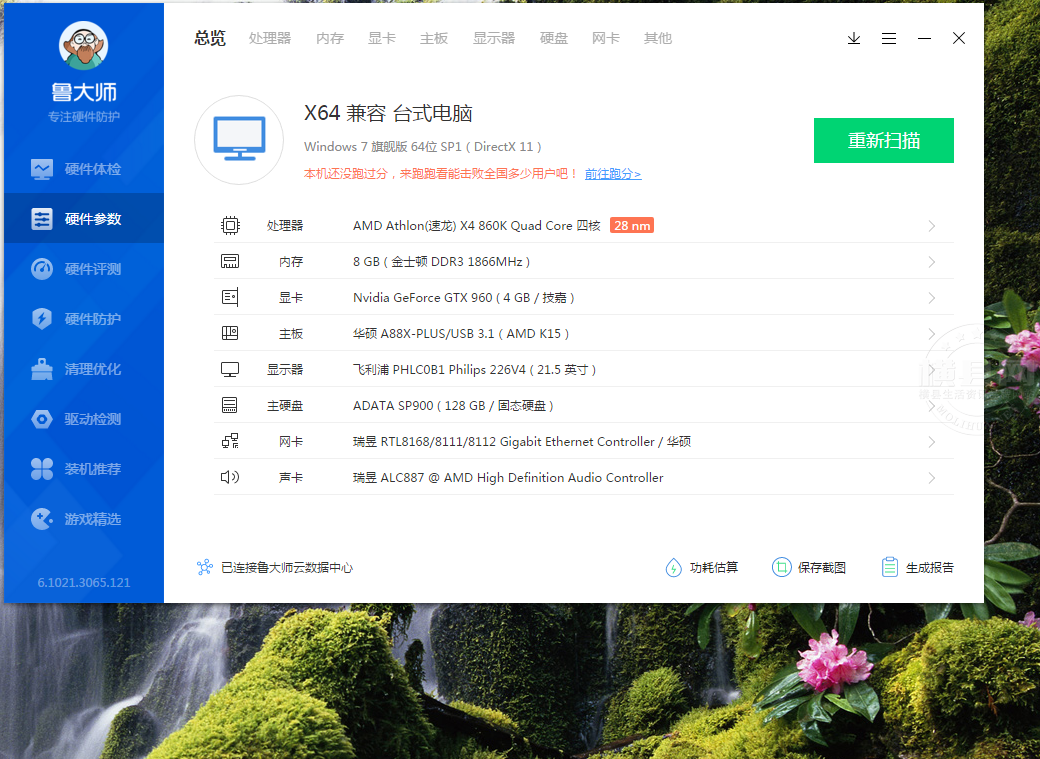Minimize the 鲁大师 window
Image resolution: width=1040 pixels, height=759 pixels.
(924, 38)
